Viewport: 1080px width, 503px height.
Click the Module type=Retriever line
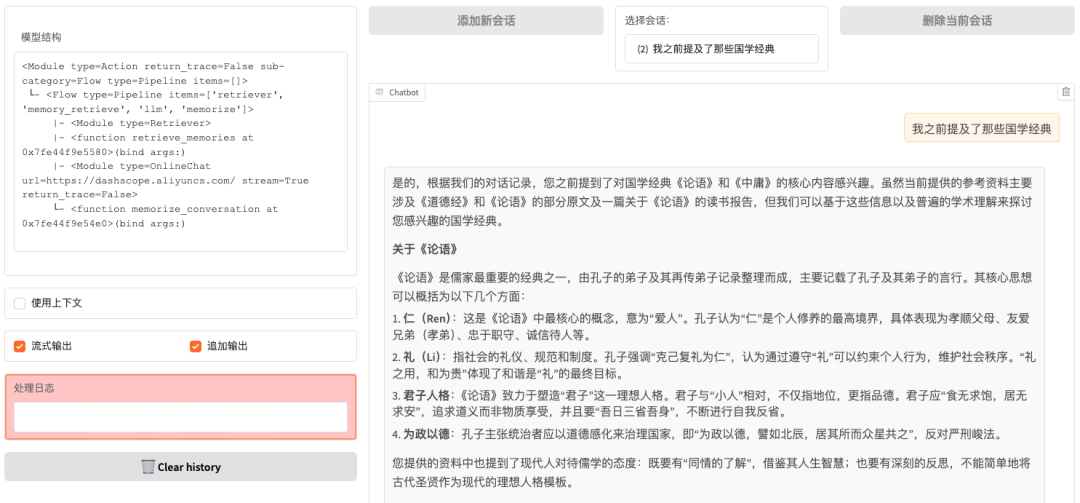pyautogui.click(x=132, y=123)
